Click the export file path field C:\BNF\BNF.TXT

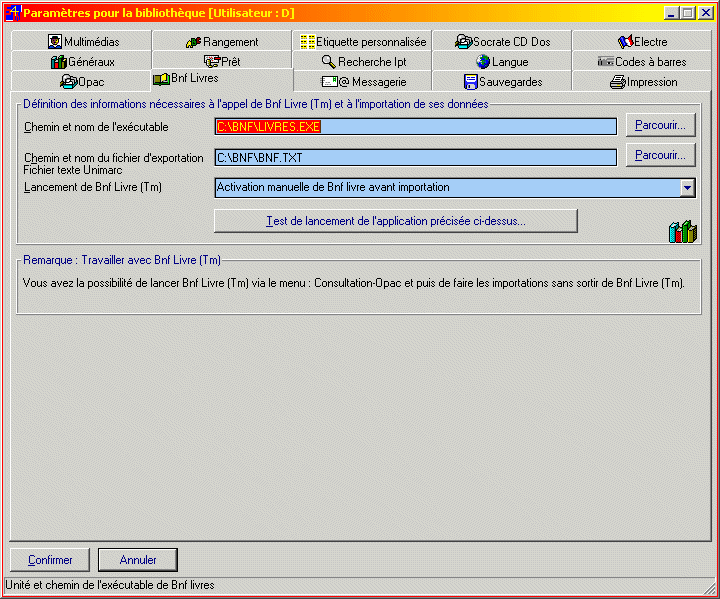coord(416,158)
